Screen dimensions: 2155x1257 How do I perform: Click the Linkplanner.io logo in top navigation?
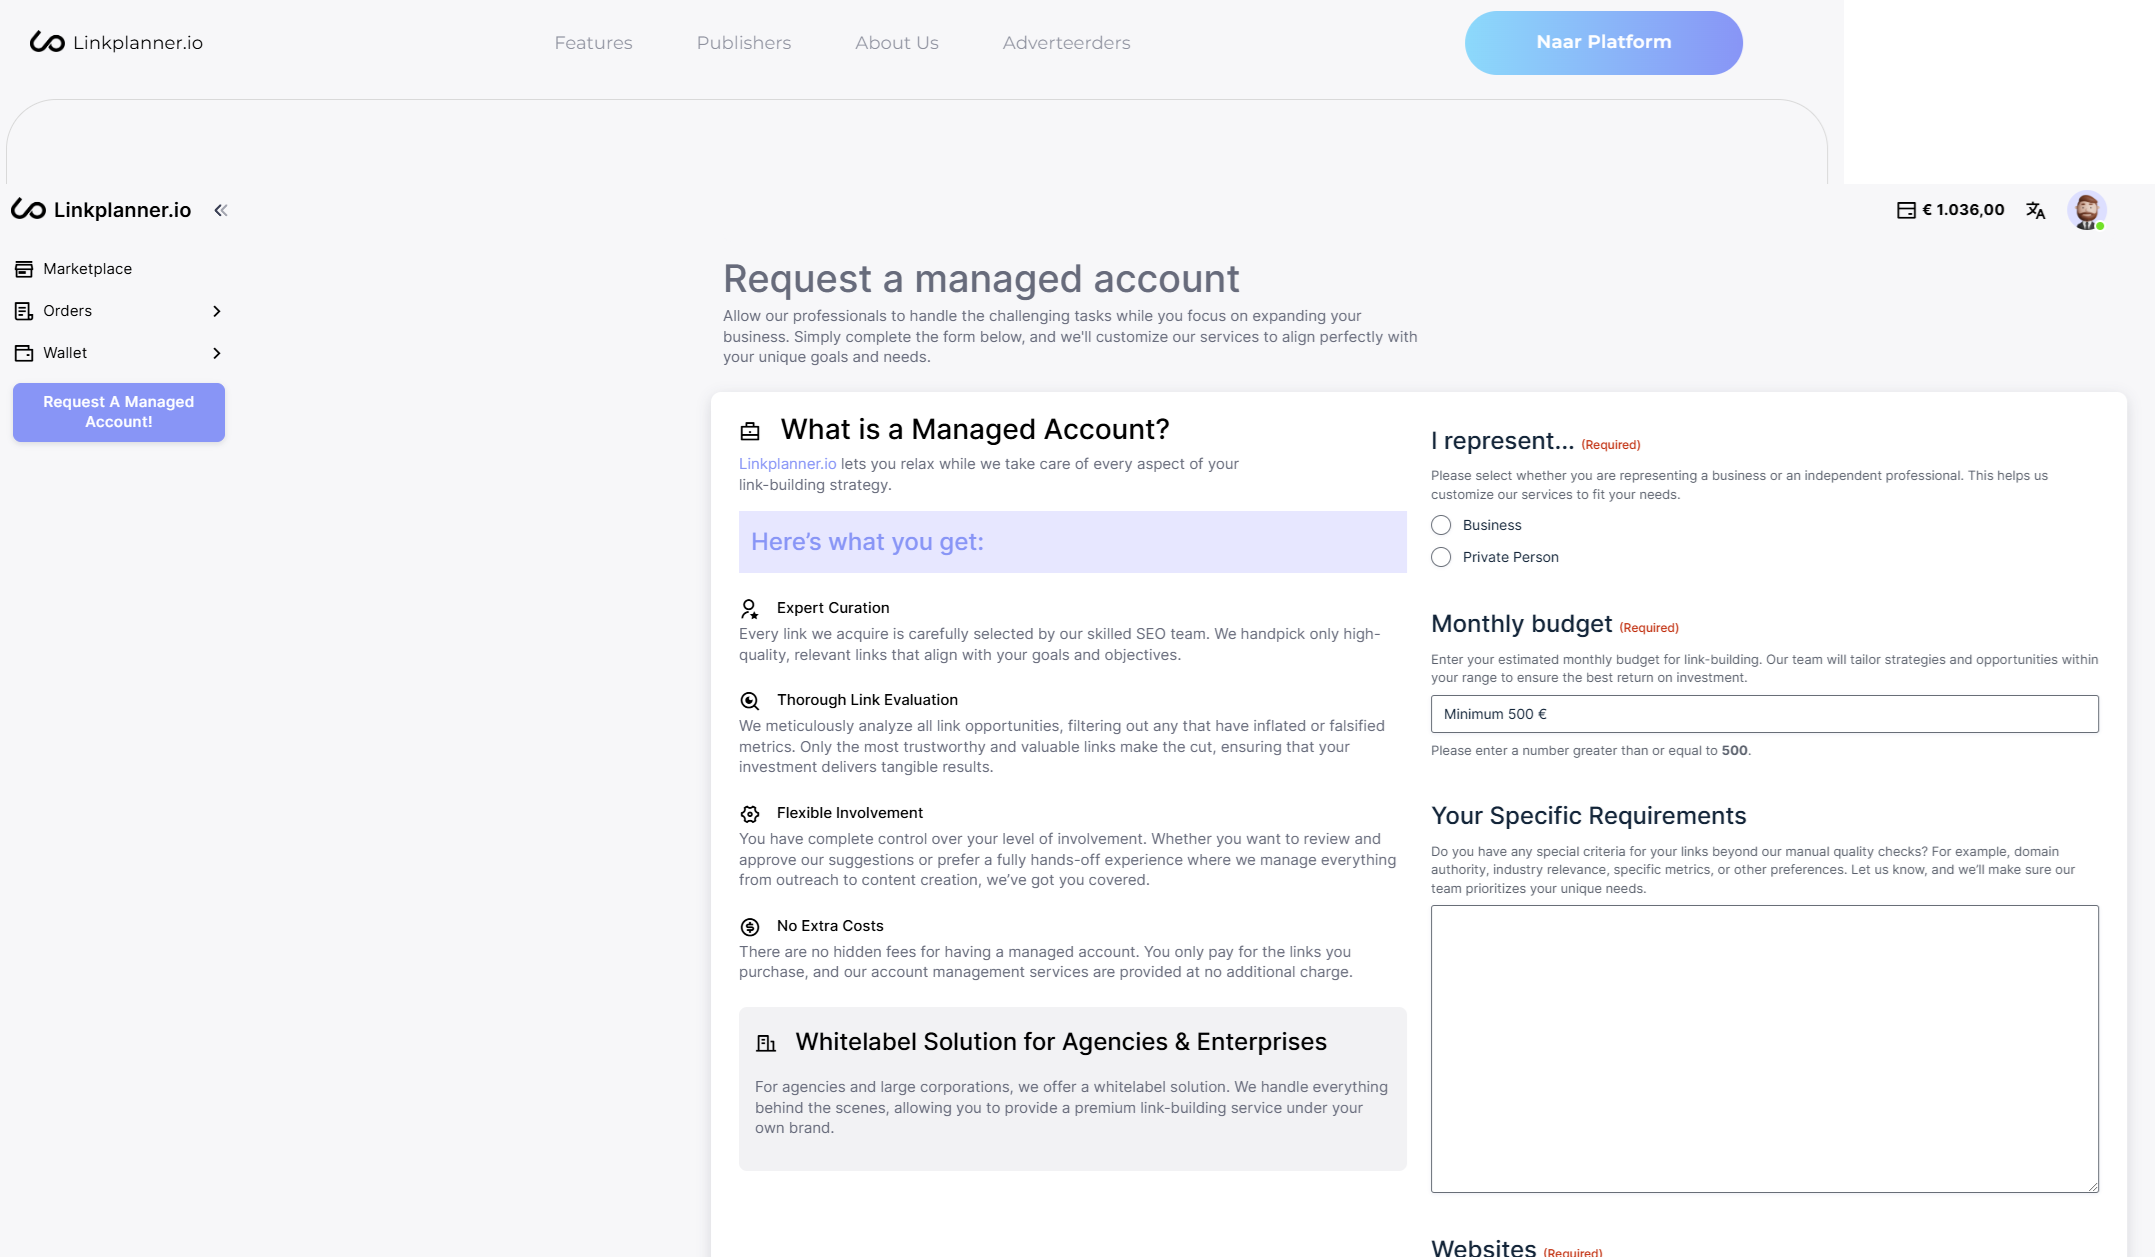coord(116,42)
